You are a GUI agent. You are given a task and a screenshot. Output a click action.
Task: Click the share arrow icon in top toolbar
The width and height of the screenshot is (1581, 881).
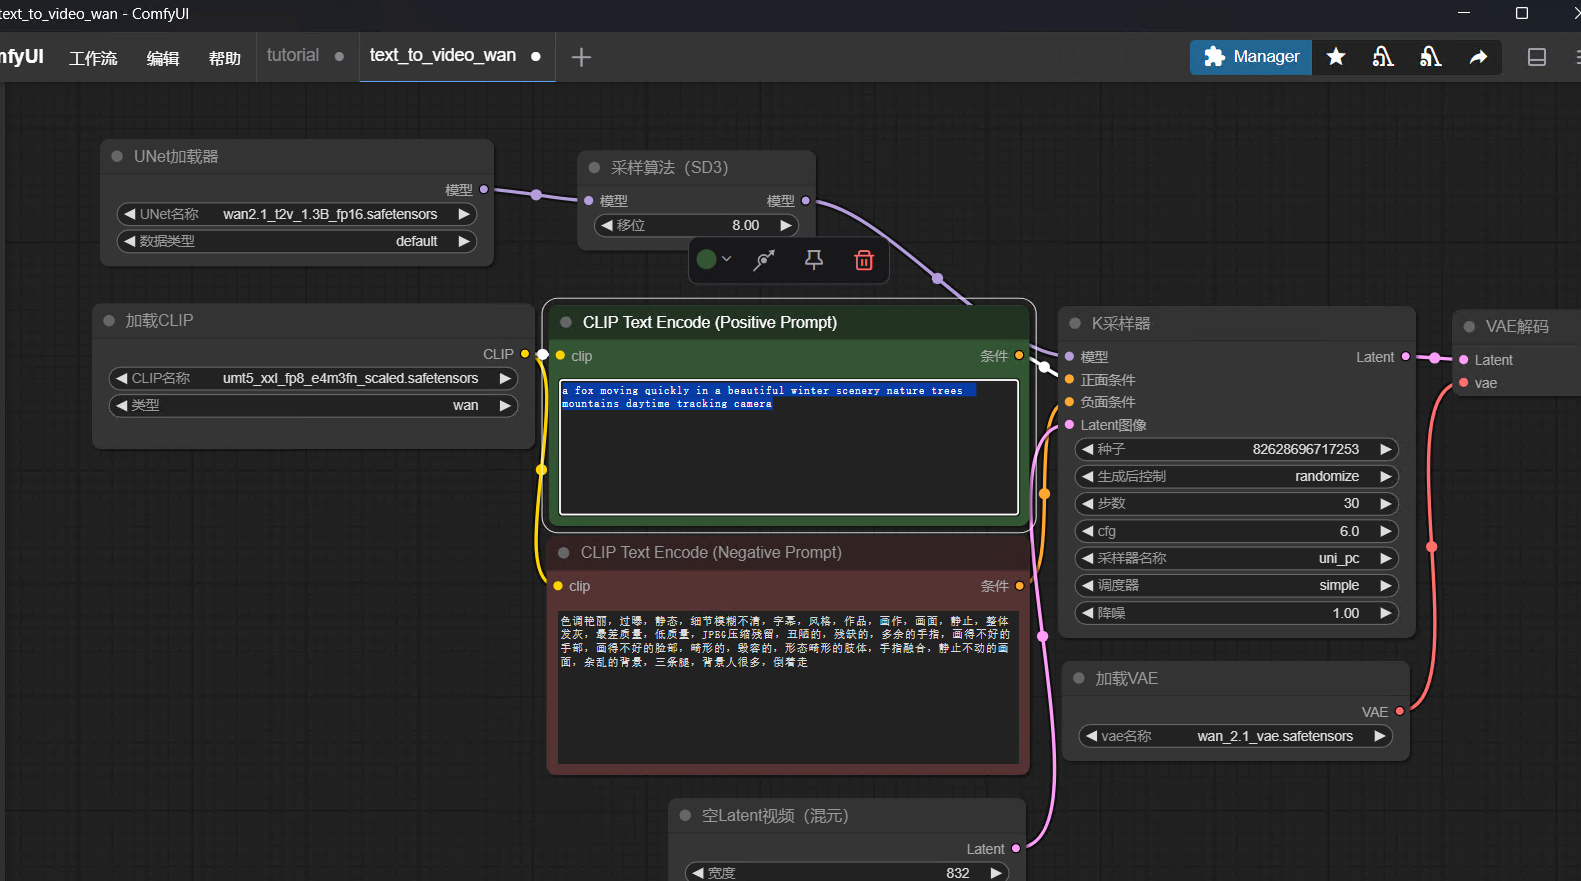1478,57
